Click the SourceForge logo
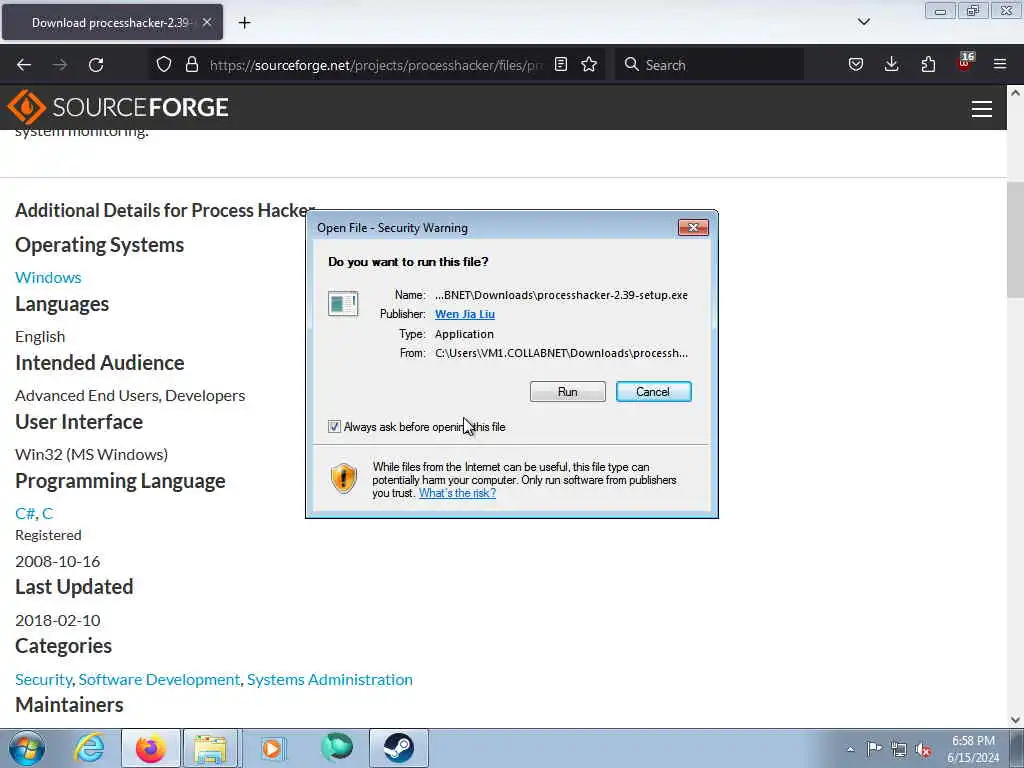This screenshot has height=768, width=1024. point(118,107)
